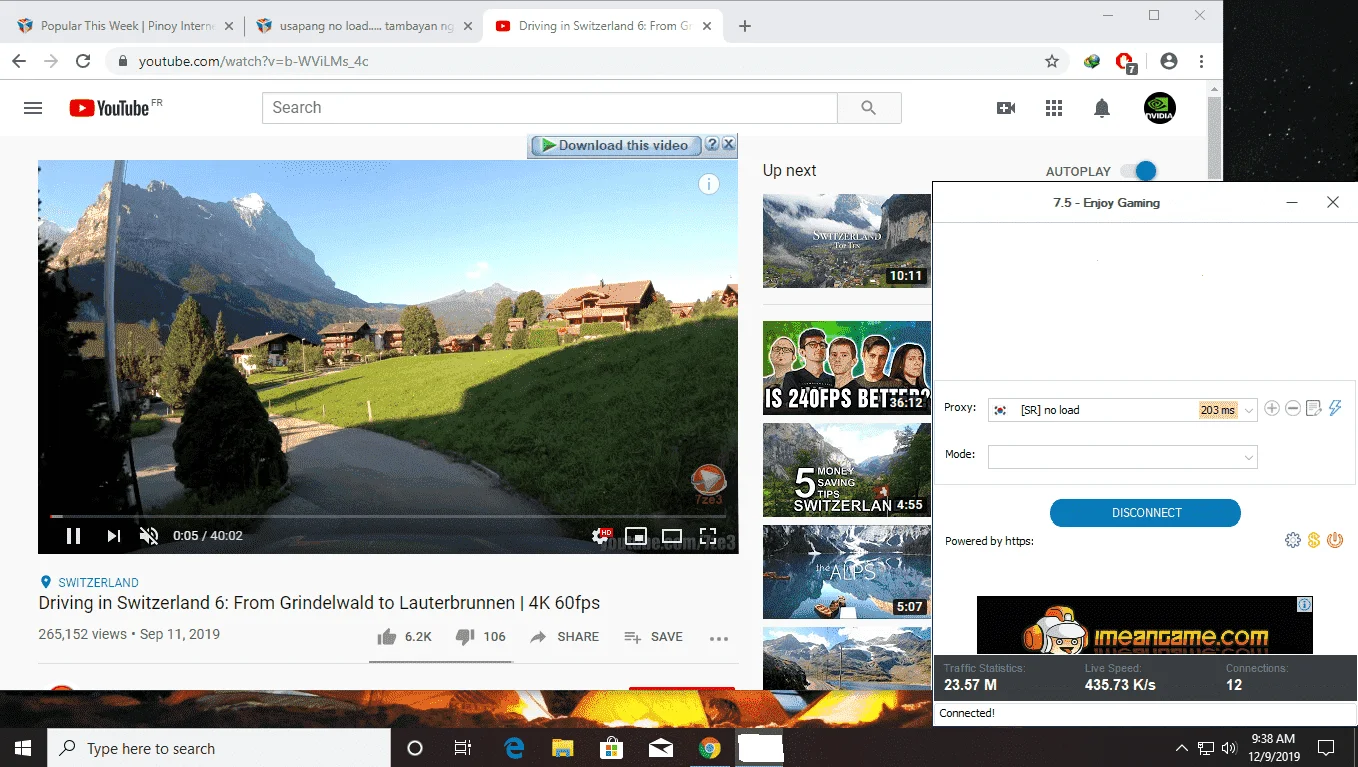Click the ad blocker extension with 7 badge
Screen dimensions: 1358x767
pos(1125,62)
